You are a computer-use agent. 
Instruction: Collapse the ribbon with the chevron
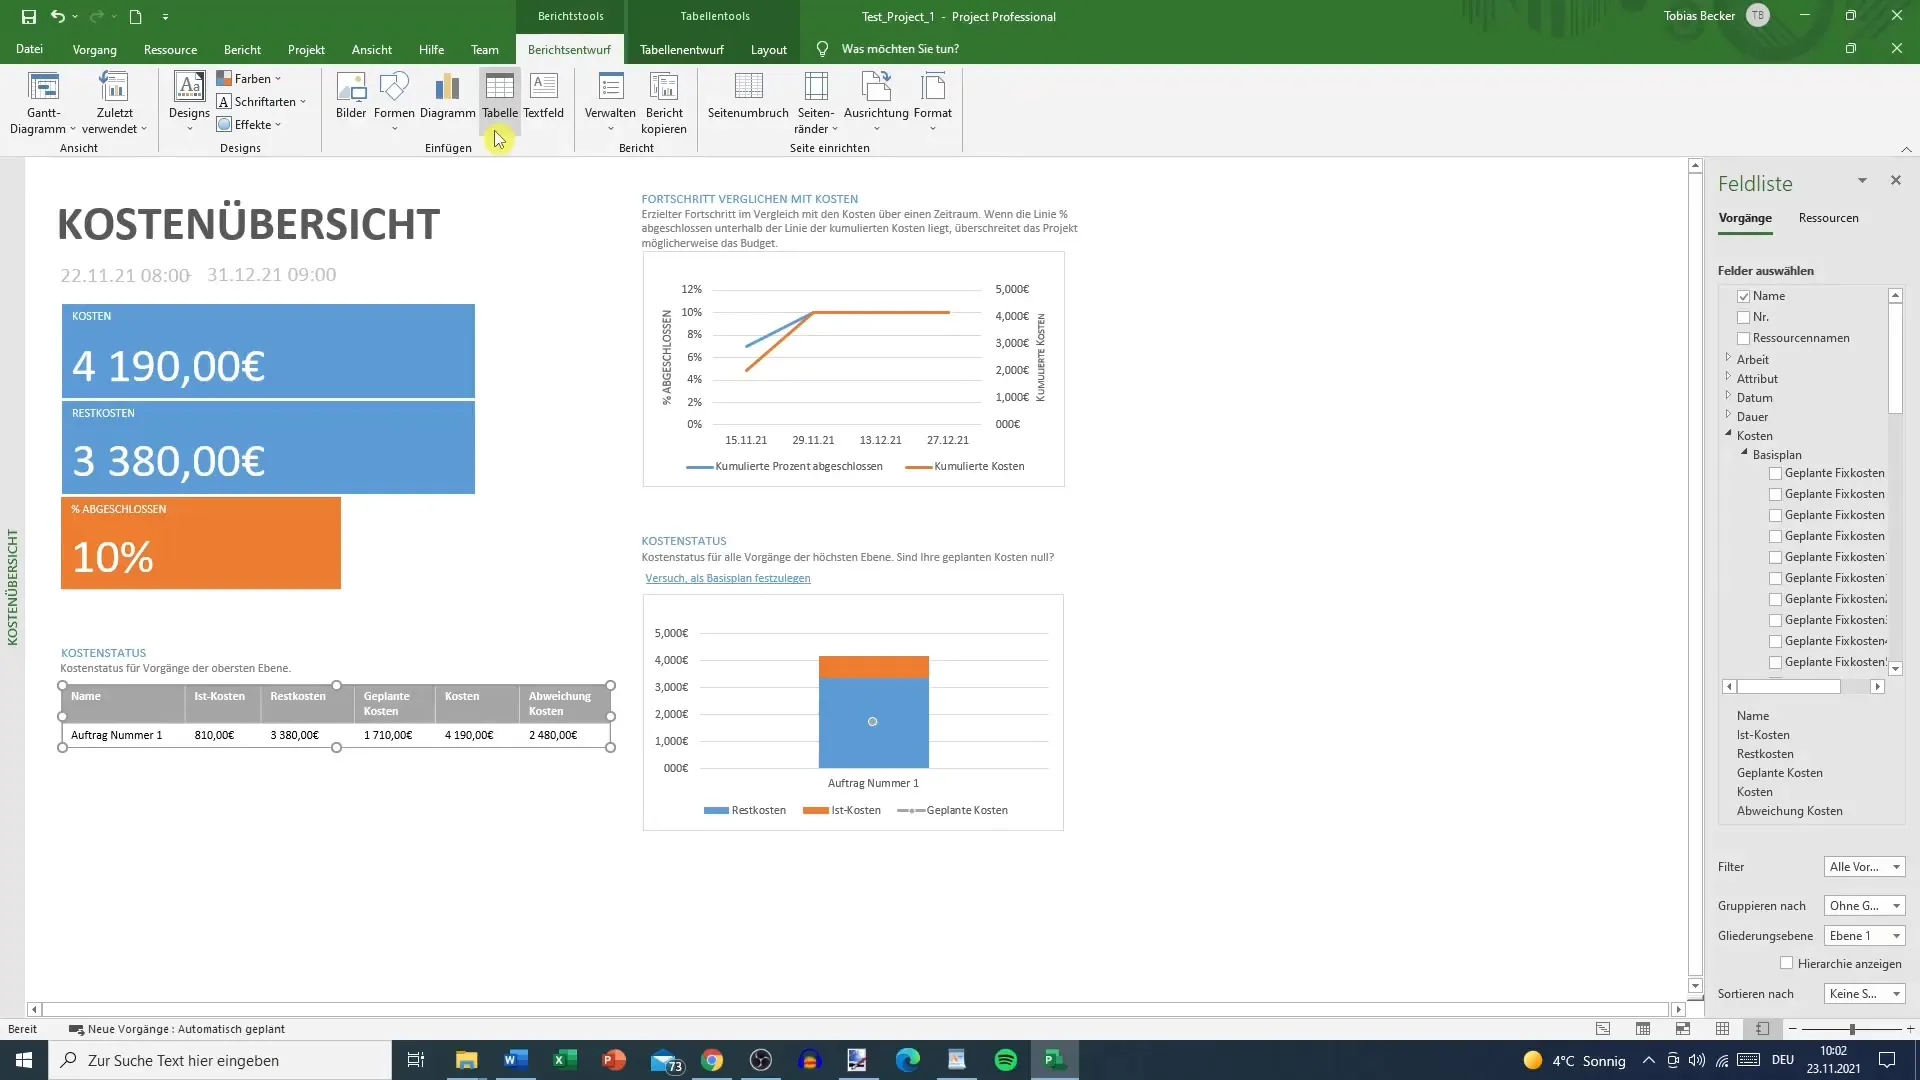click(1906, 149)
